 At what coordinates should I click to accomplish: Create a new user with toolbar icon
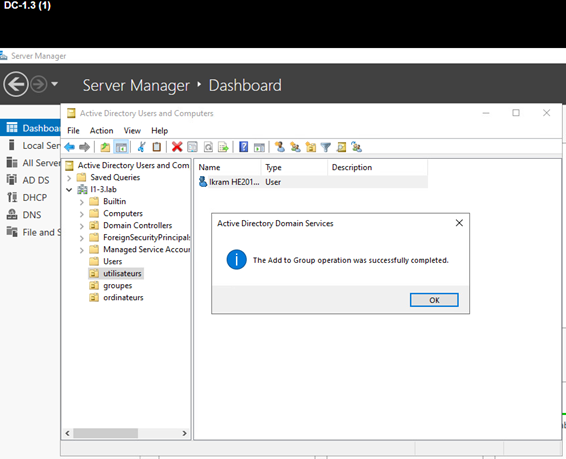[280, 147]
